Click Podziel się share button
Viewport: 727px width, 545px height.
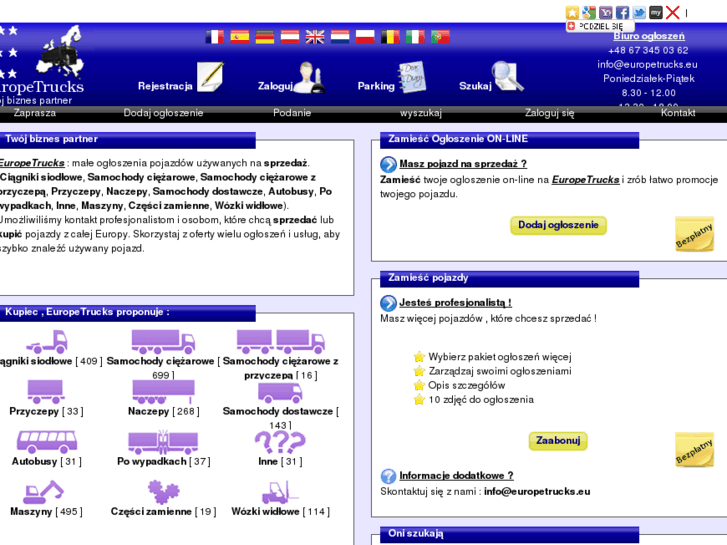tap(600, 26)
